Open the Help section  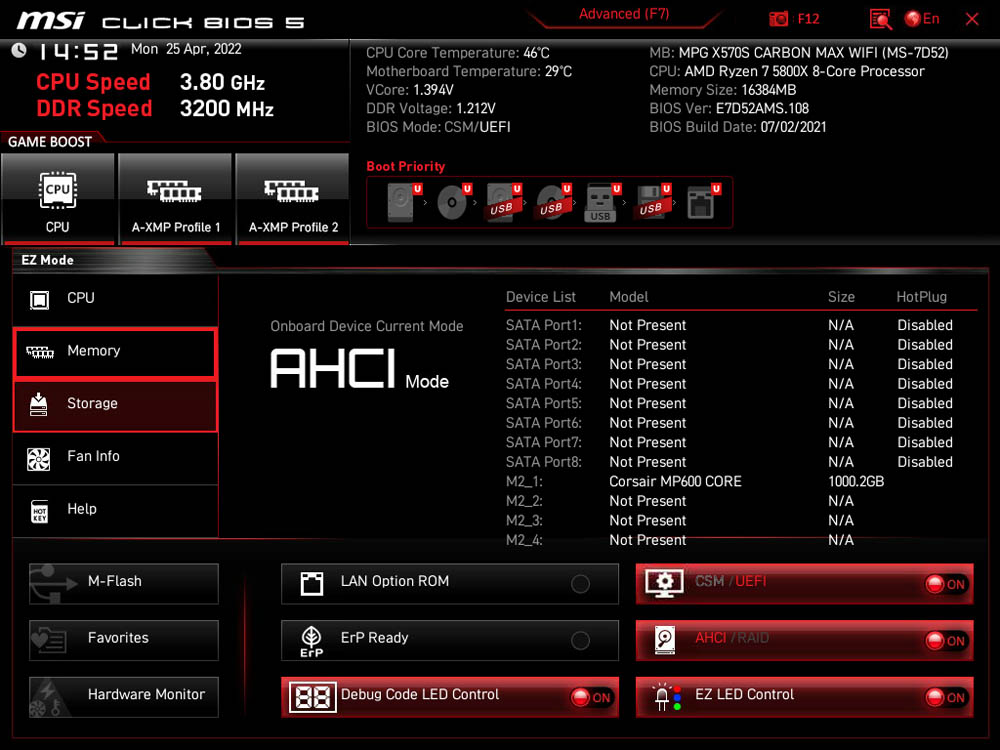[x=115, y=510]
